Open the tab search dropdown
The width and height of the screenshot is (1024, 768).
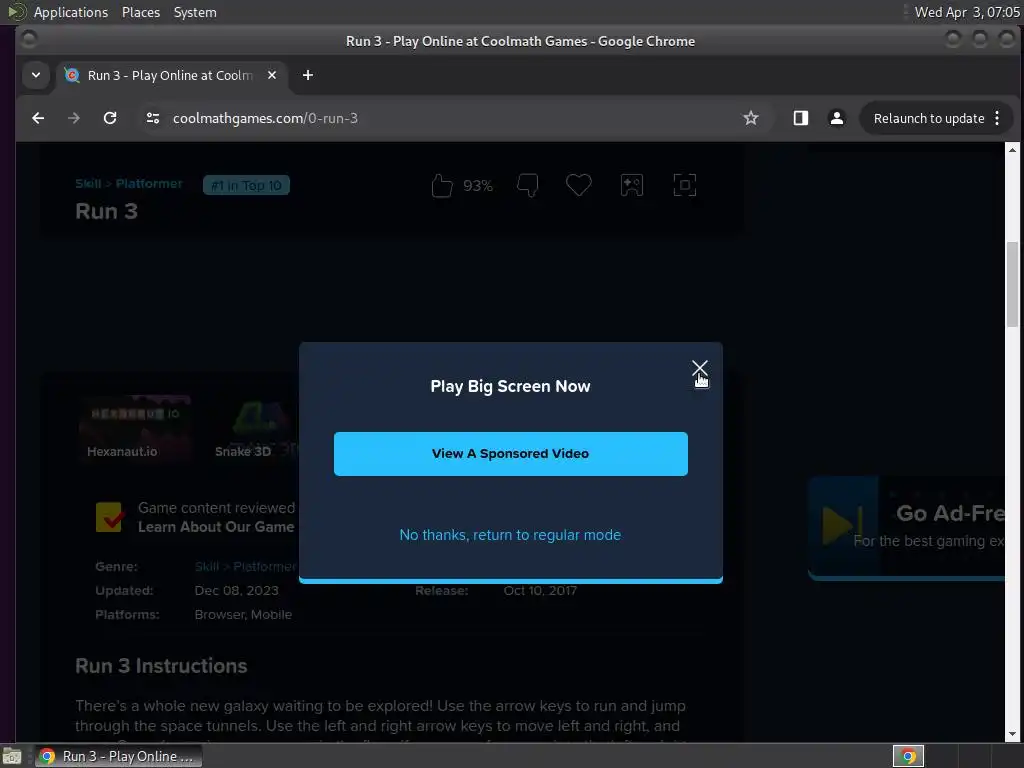coord(36,75)
